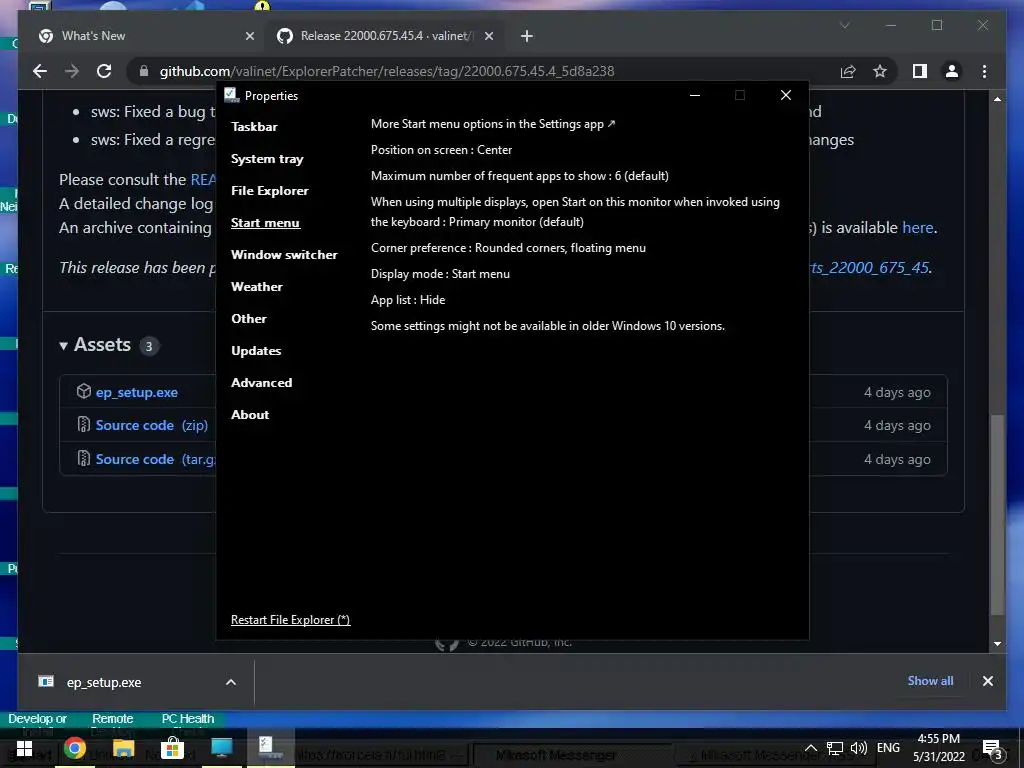Close the GitHub release tab

point(489,37)
